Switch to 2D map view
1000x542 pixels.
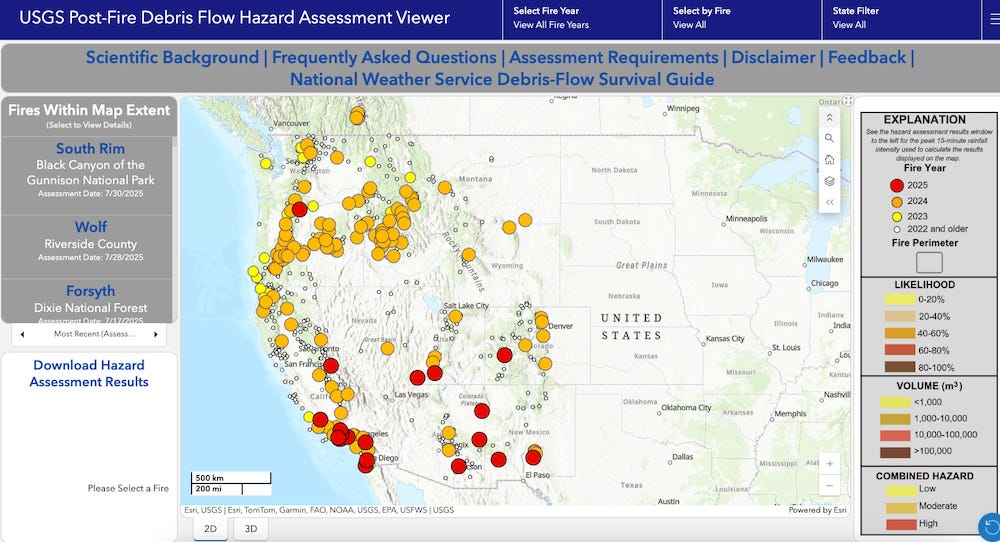coord(210,529)
